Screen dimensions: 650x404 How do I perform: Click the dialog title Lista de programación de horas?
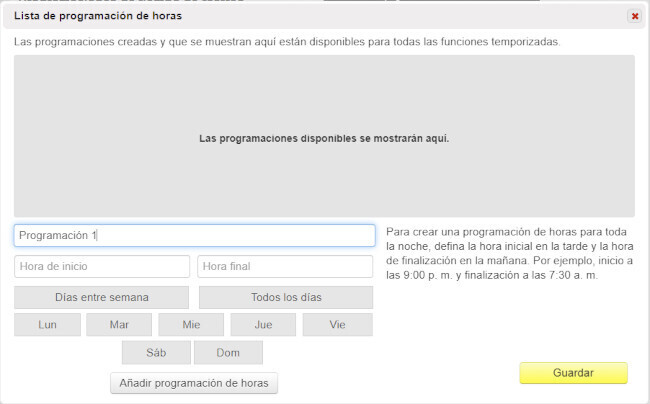(x=98, y=16)
